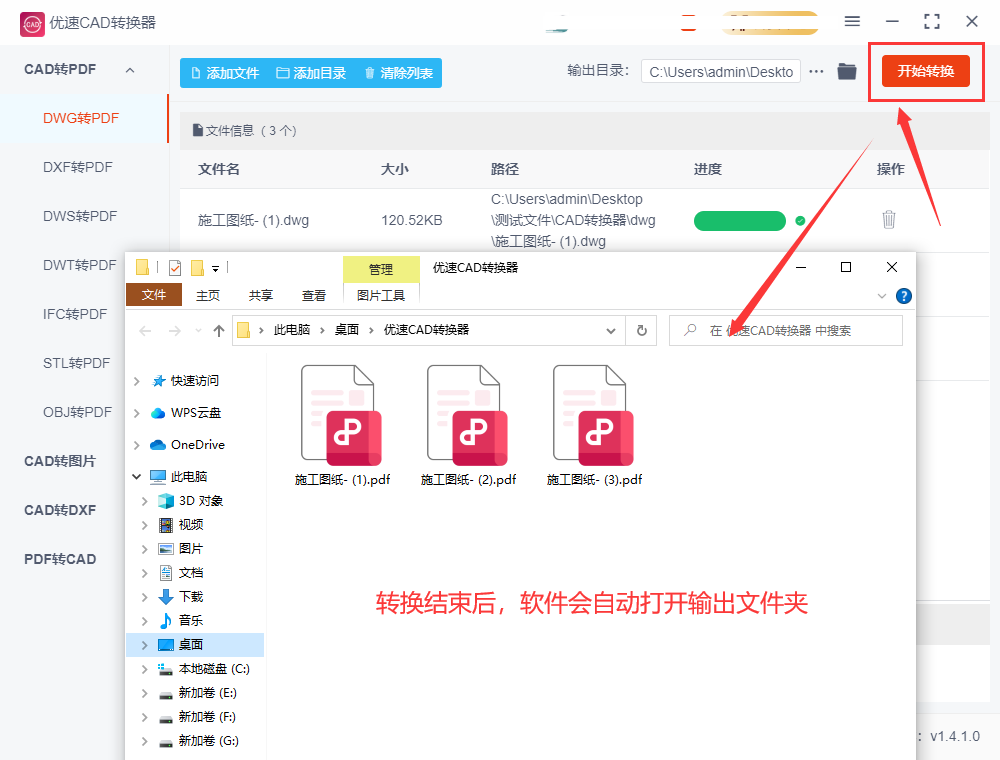Select OBJ转PDF in sidebar
The height and width of the screenshot is (760, 1000).
coord(77,412)
